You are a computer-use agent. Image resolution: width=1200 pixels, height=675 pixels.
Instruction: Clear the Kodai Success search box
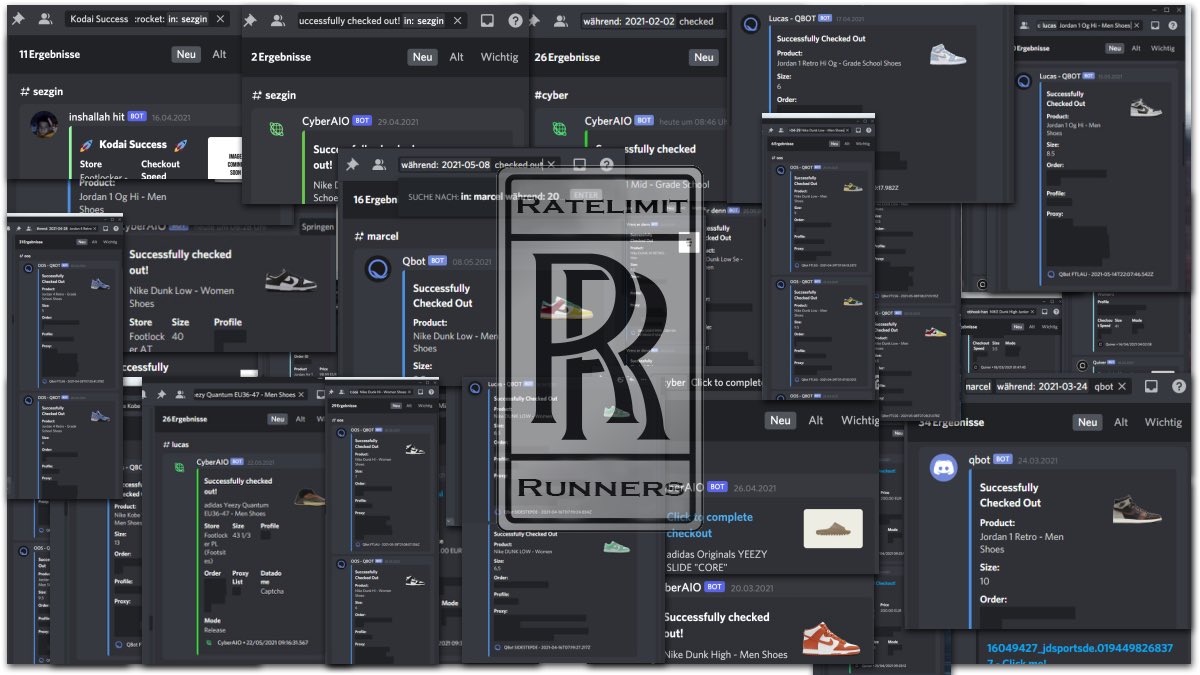[x=221, y=20]
